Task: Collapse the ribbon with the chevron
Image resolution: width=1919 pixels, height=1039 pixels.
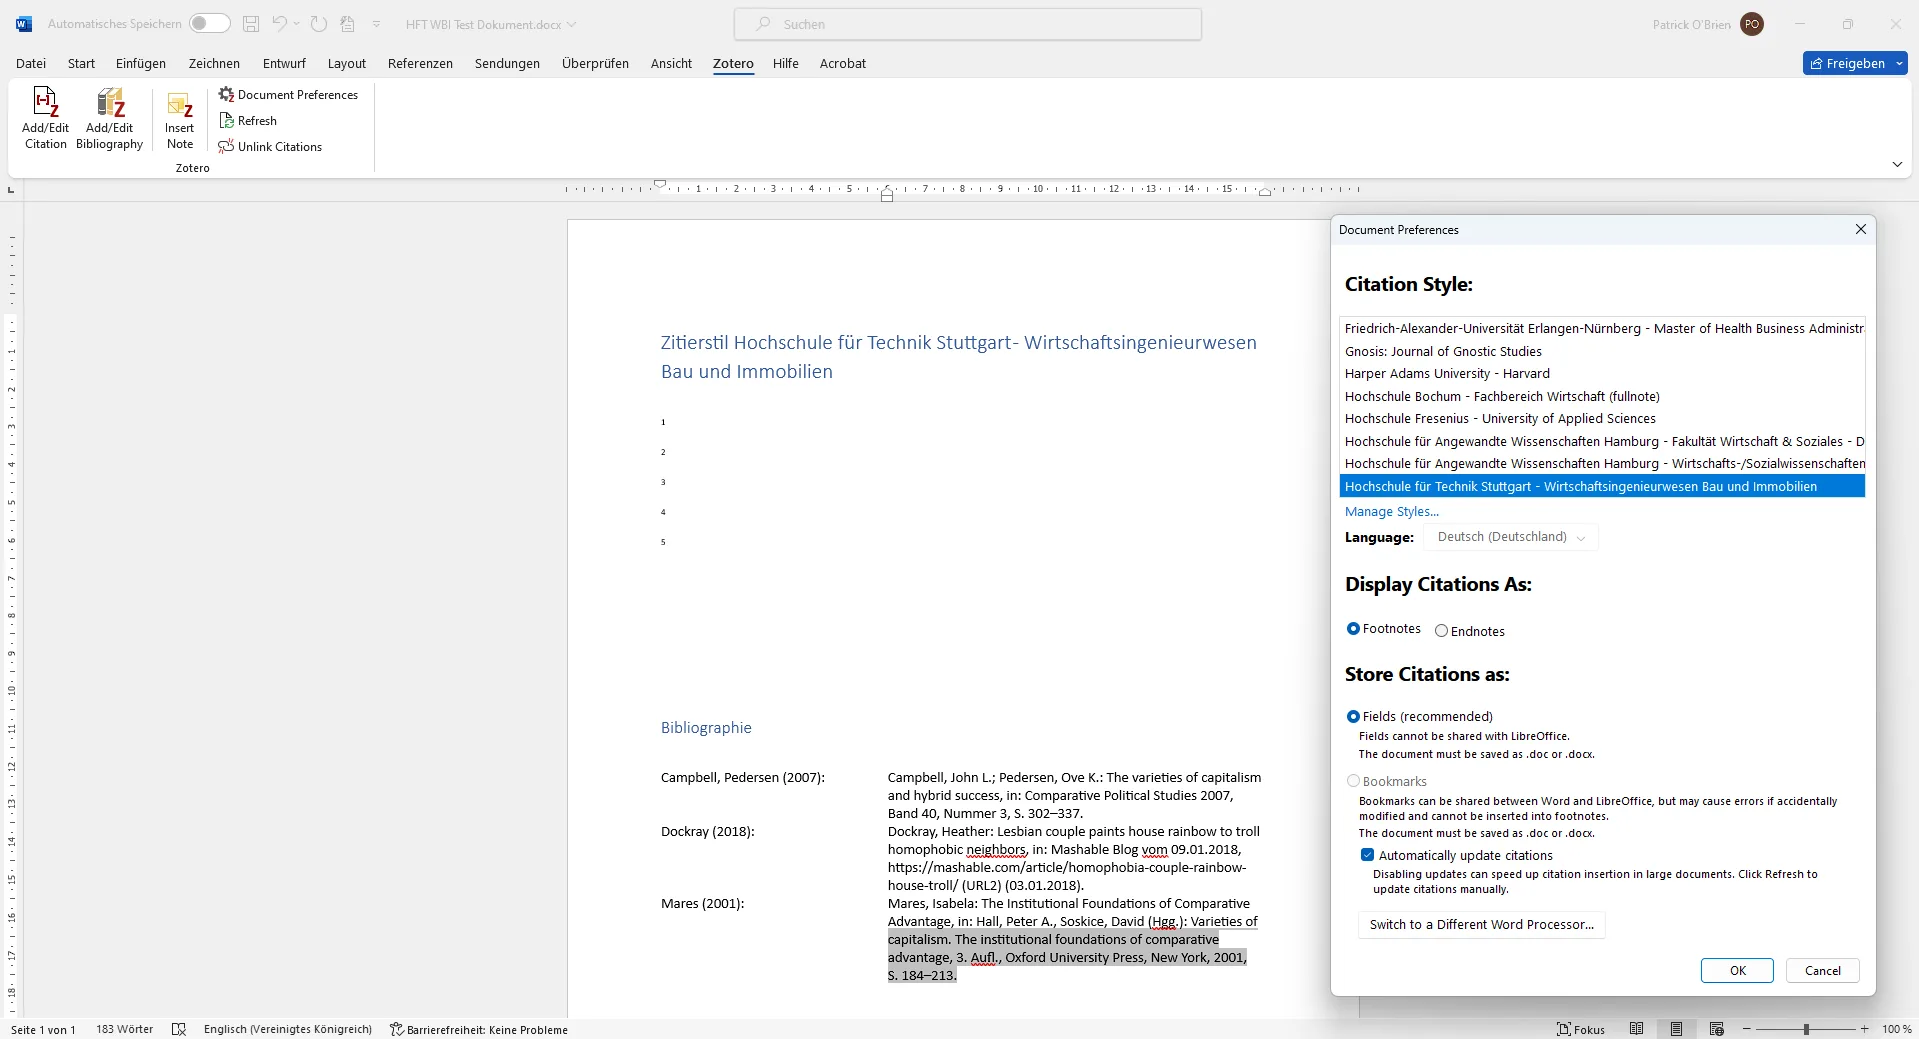Action: point(1897,164)
